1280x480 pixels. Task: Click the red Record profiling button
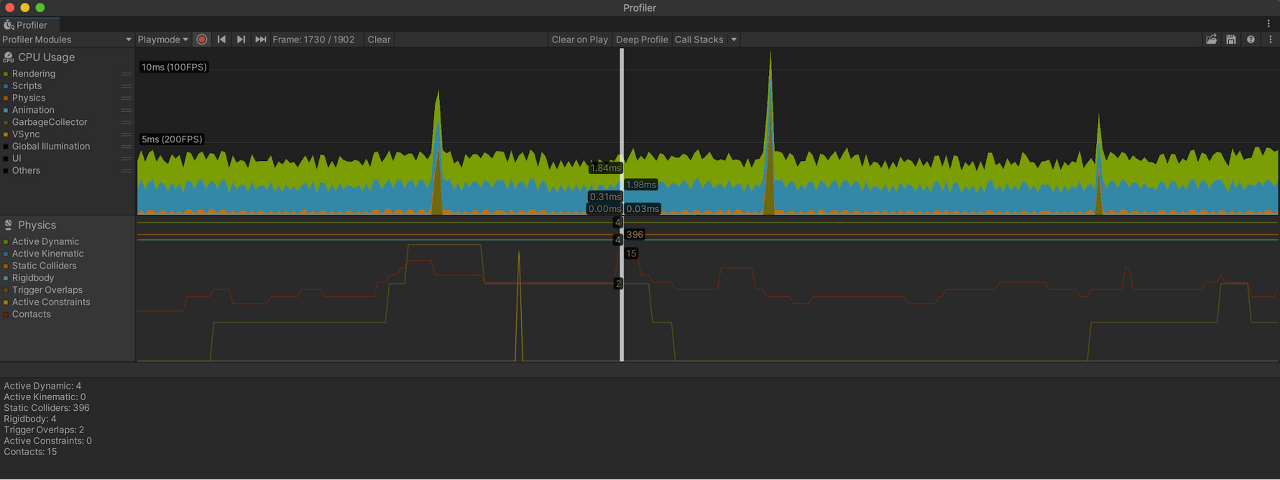(202, 40)
